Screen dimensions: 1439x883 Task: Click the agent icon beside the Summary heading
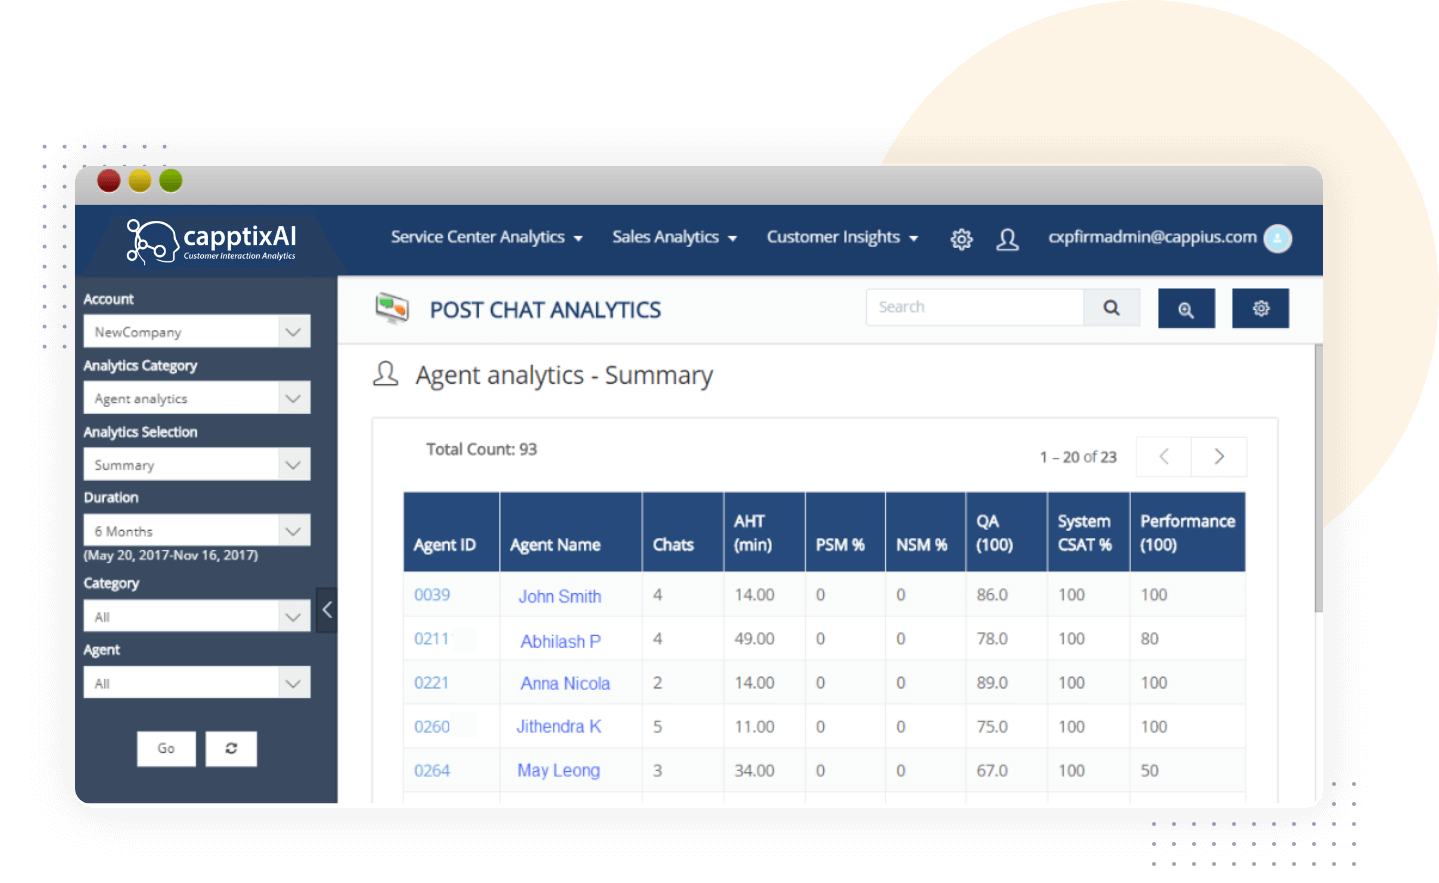pos(385,374)
